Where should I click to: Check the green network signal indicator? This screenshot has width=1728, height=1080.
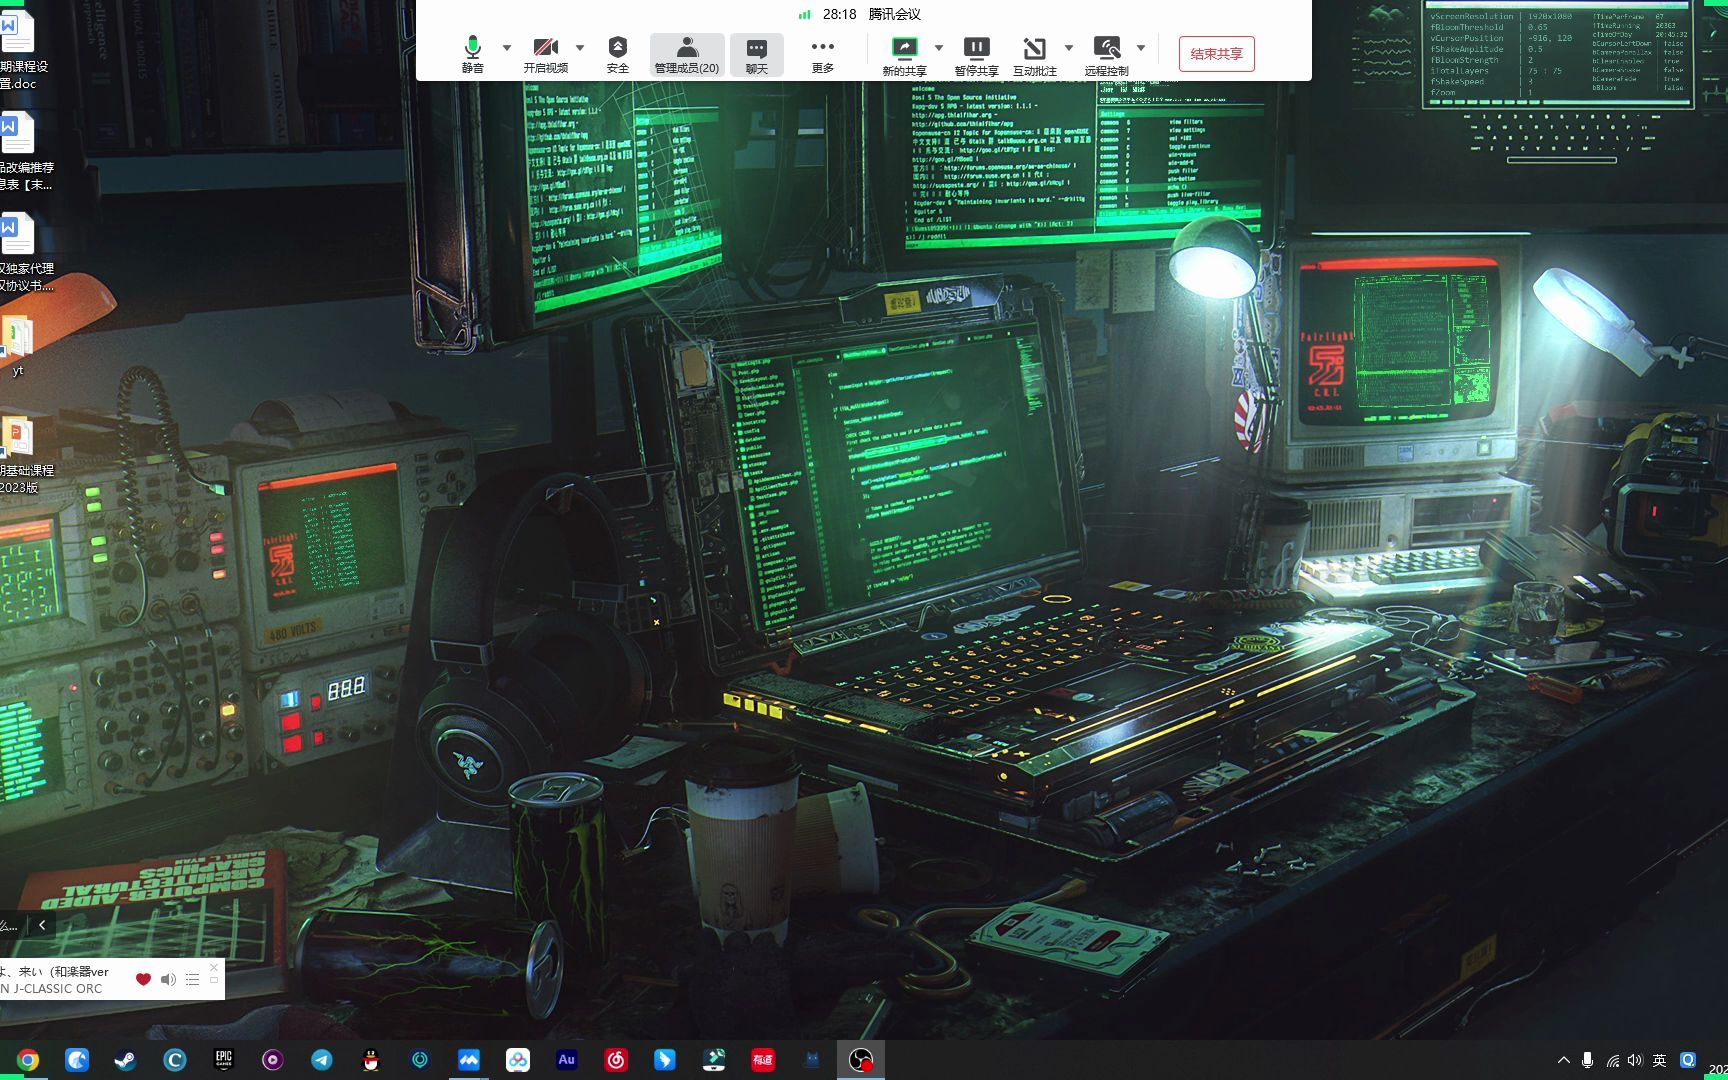[x=805, y=14]
